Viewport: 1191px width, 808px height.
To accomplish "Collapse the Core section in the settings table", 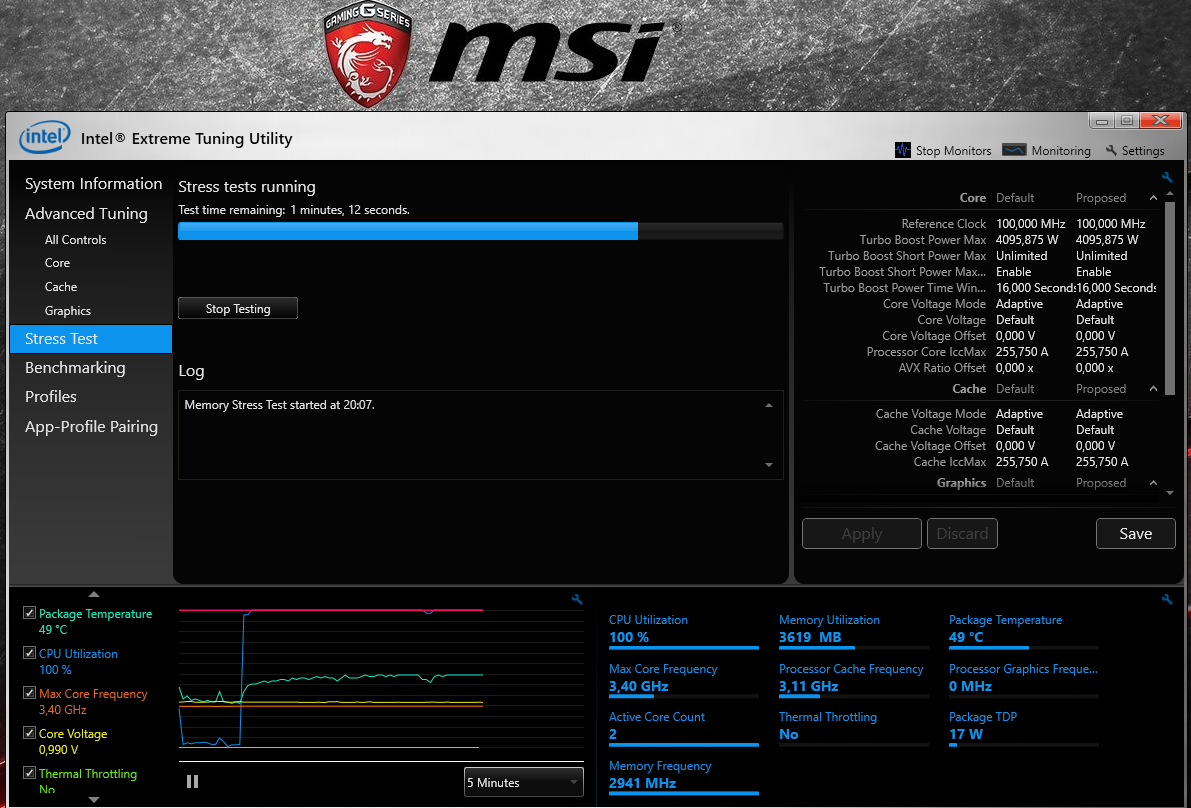I will [x=1153, y=198].
